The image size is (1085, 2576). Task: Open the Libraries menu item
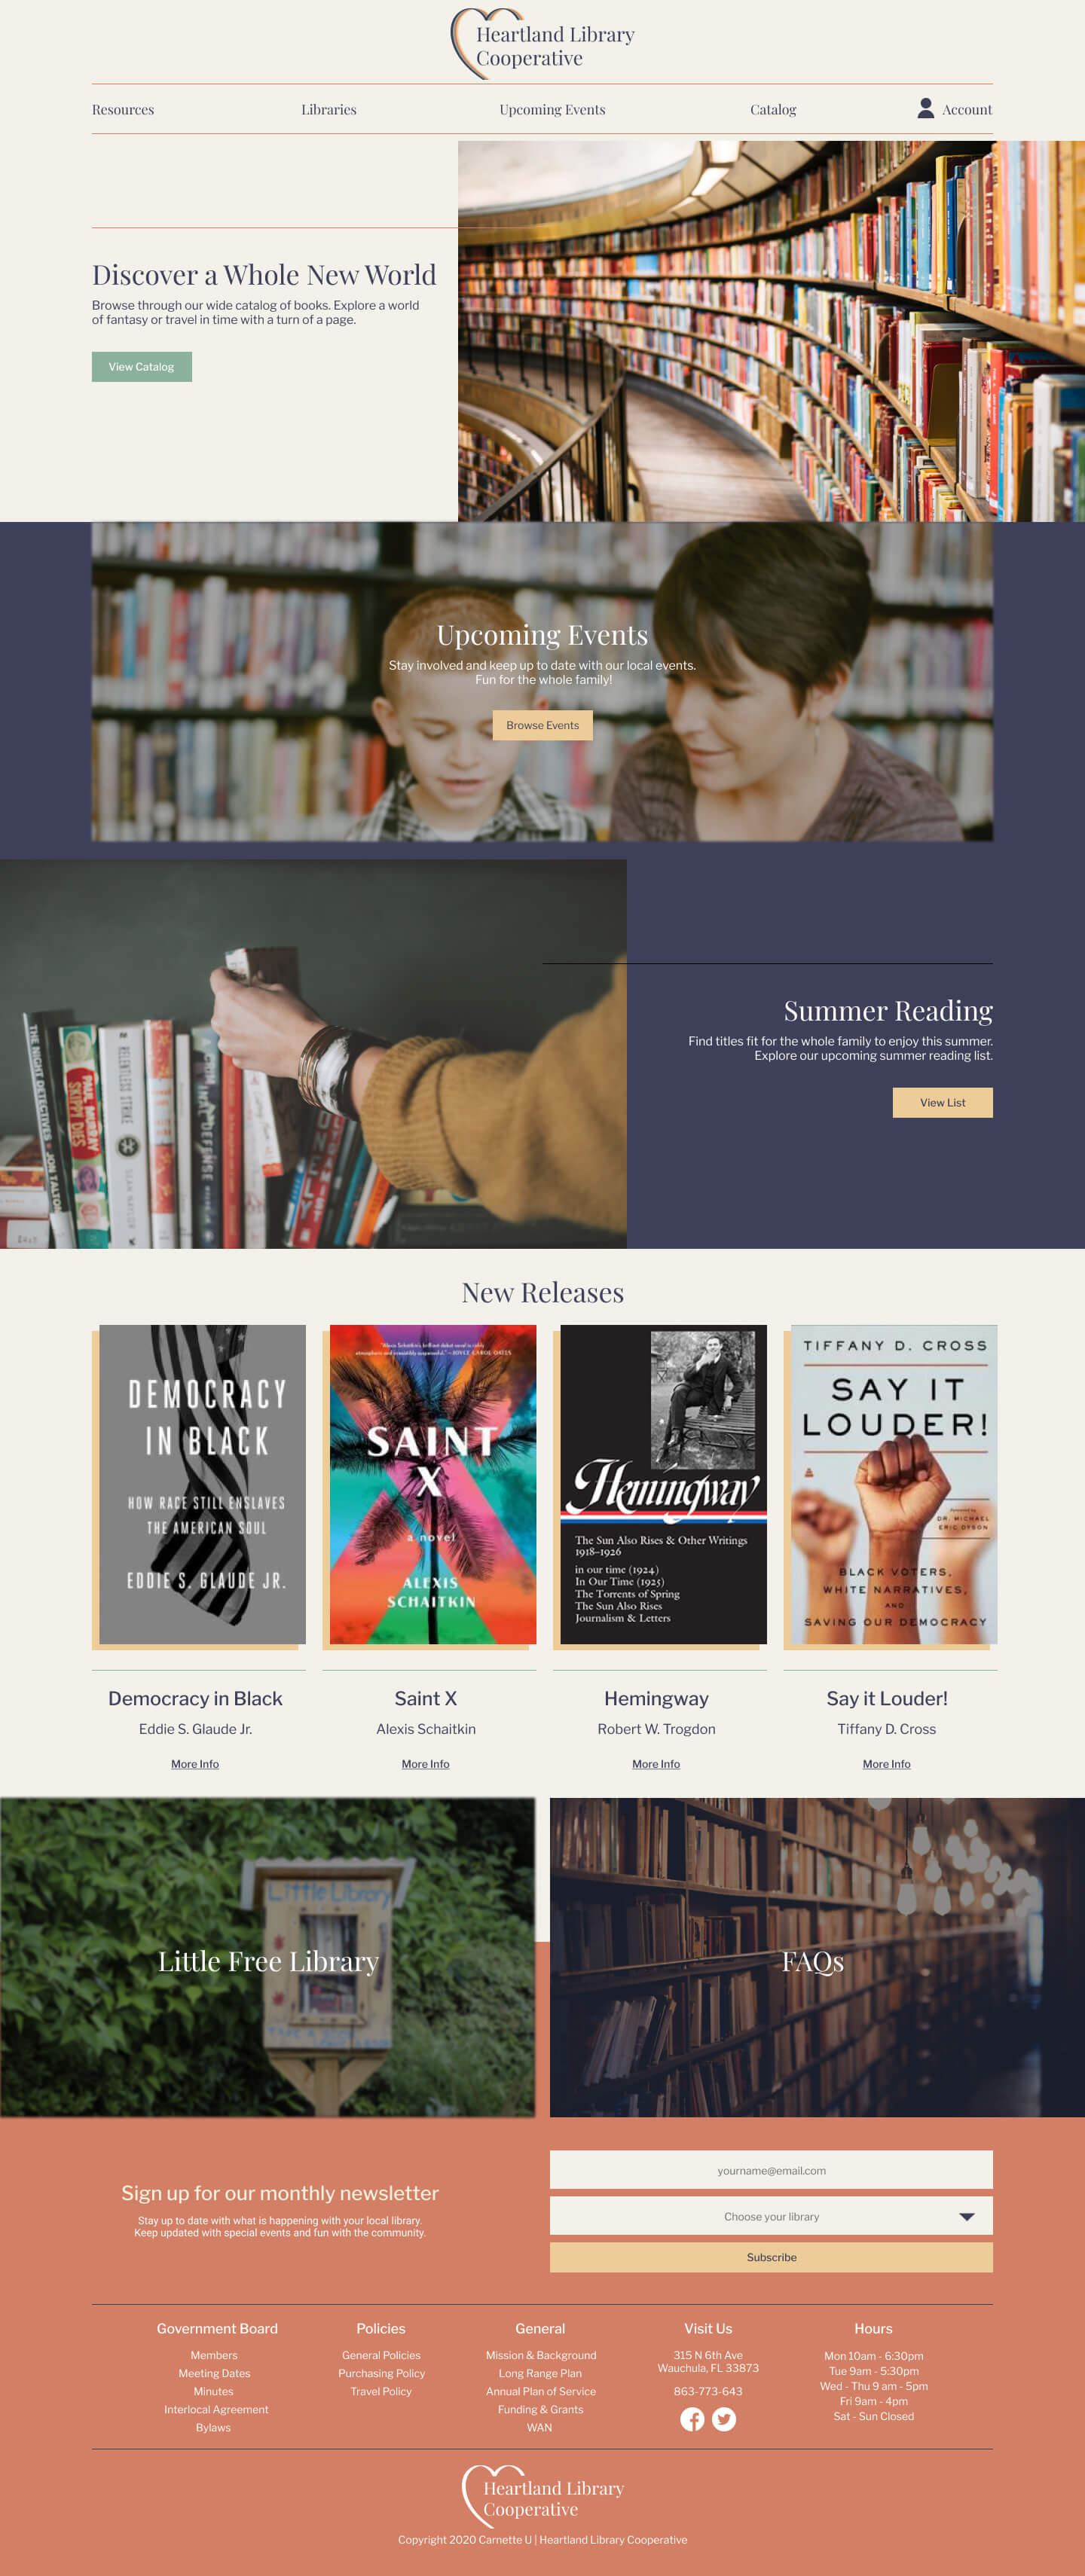329,110
